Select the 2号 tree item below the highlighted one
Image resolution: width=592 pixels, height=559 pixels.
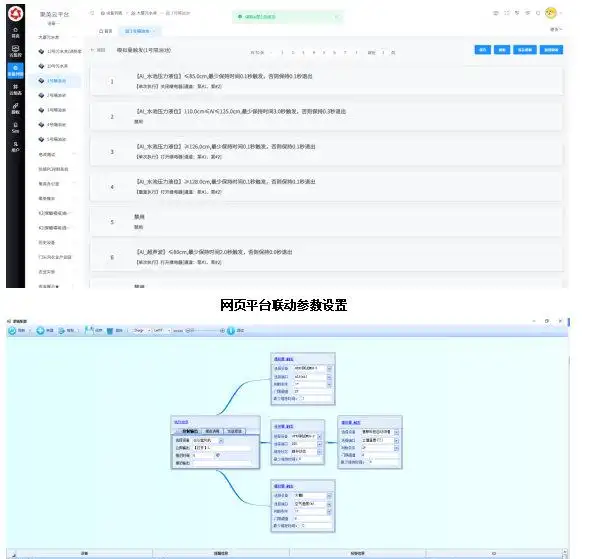pos(54,95)
